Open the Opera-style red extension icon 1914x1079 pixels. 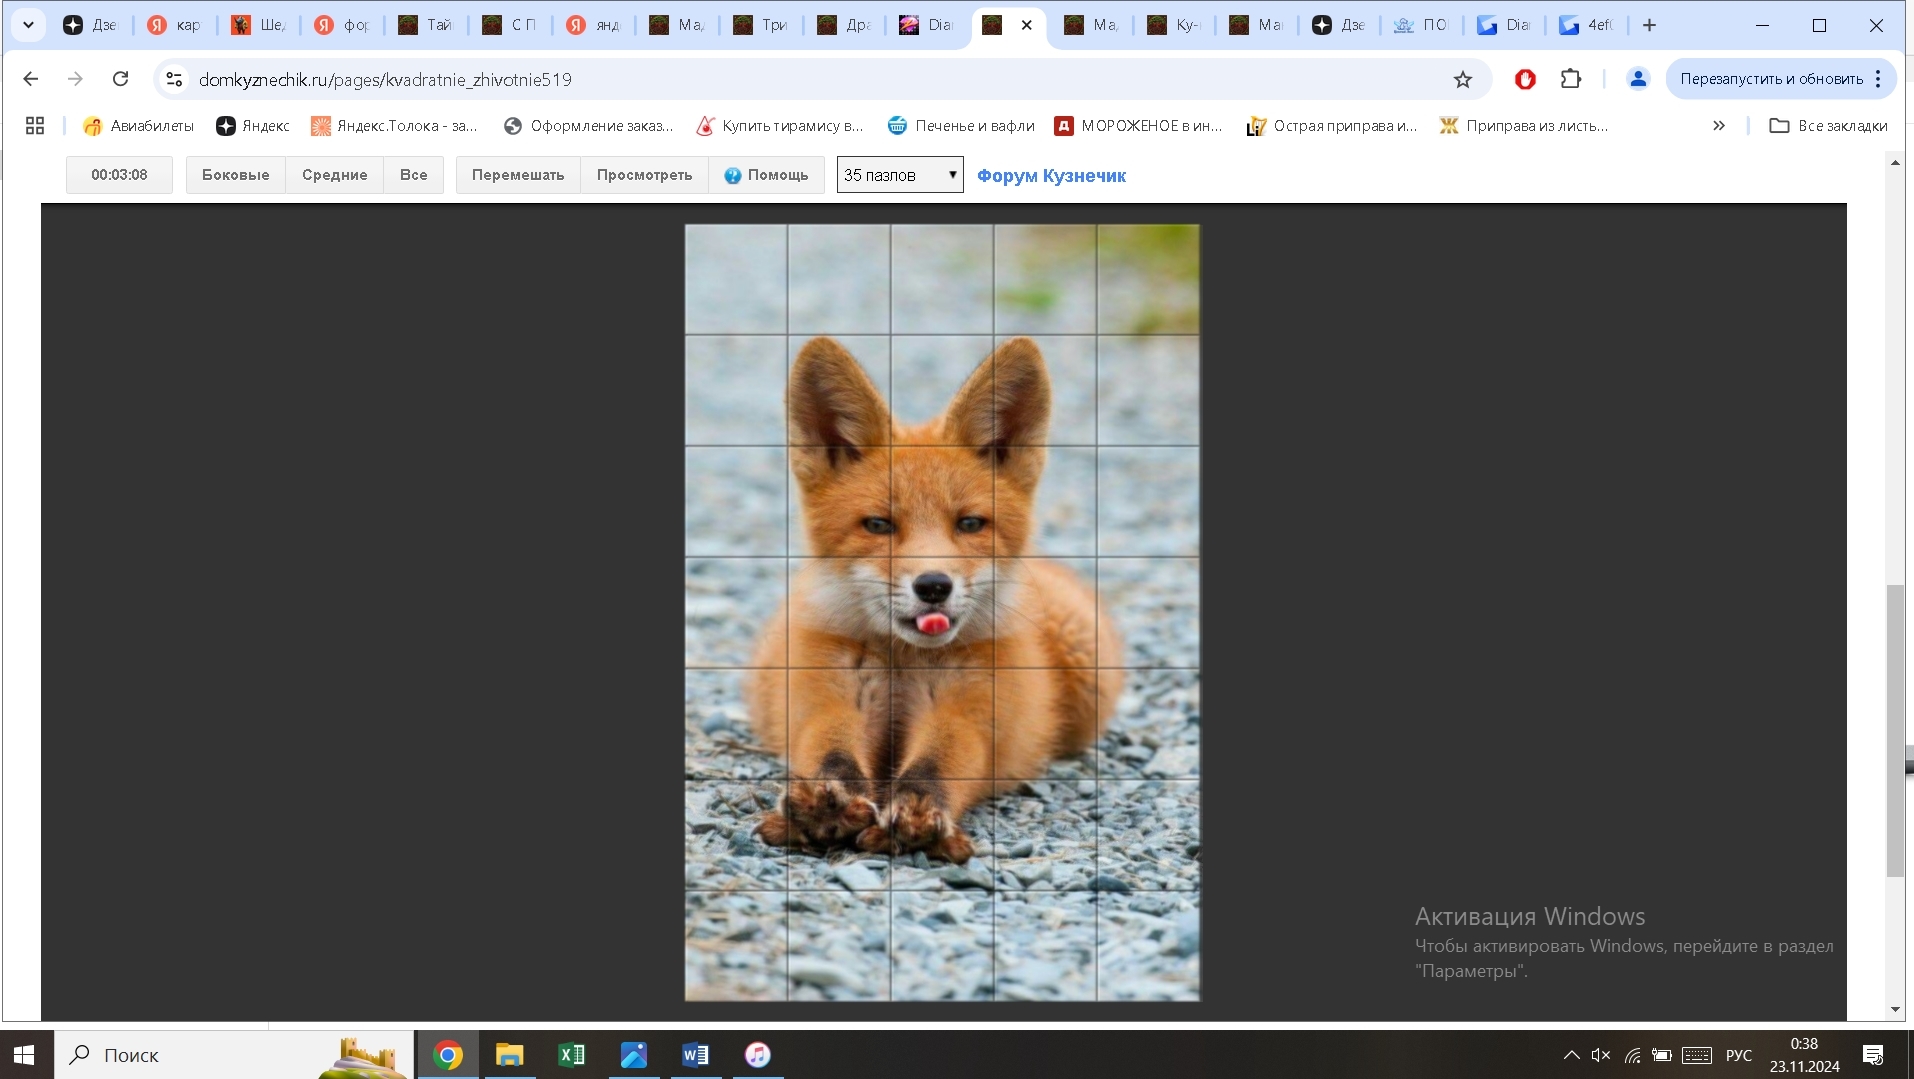click(x=1525, y=79)
